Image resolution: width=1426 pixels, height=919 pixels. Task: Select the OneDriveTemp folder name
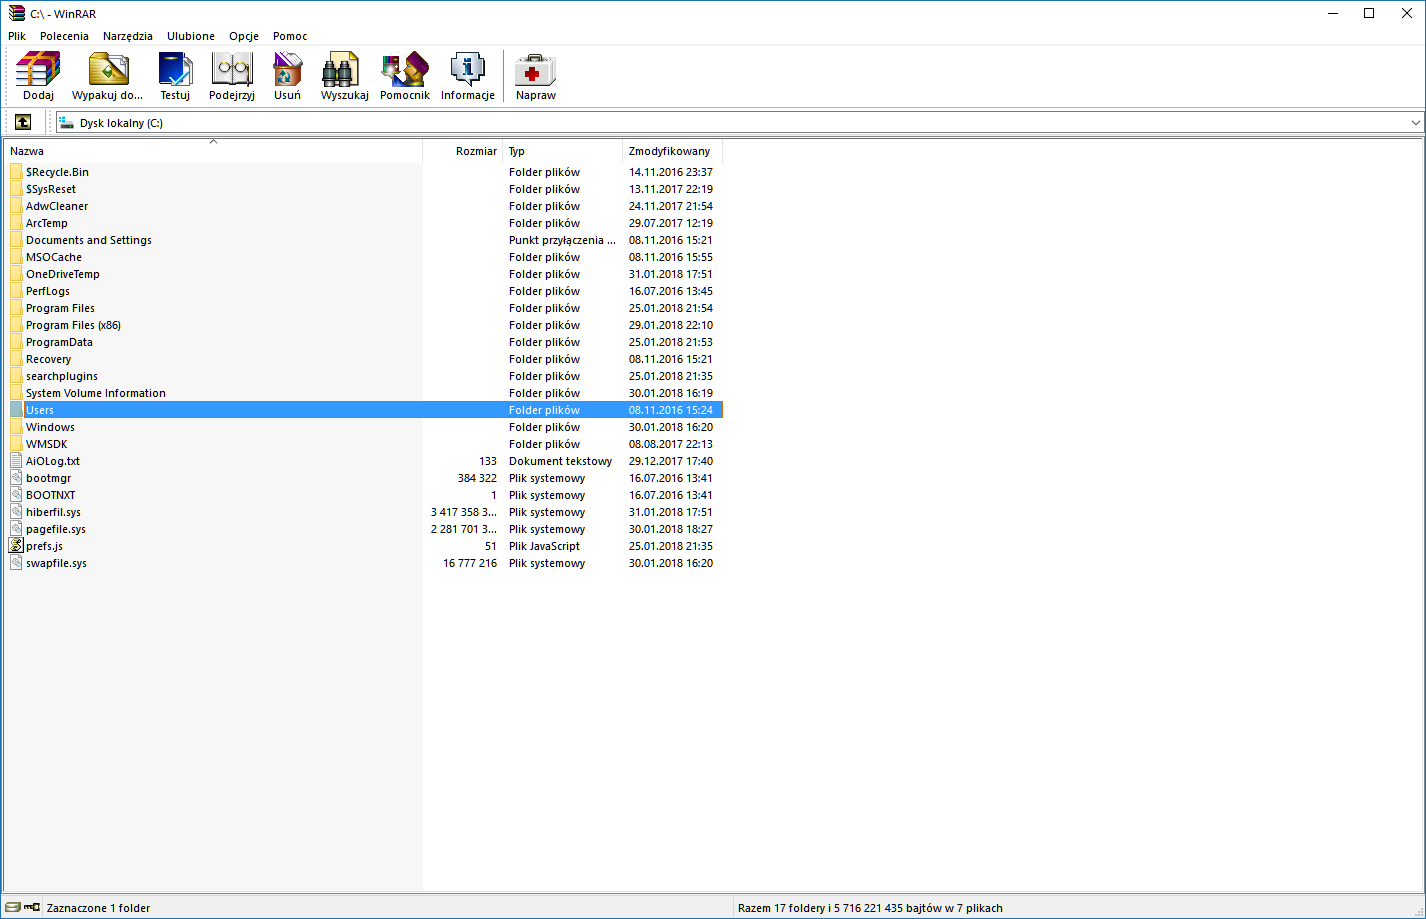click(x=63, y=274)
